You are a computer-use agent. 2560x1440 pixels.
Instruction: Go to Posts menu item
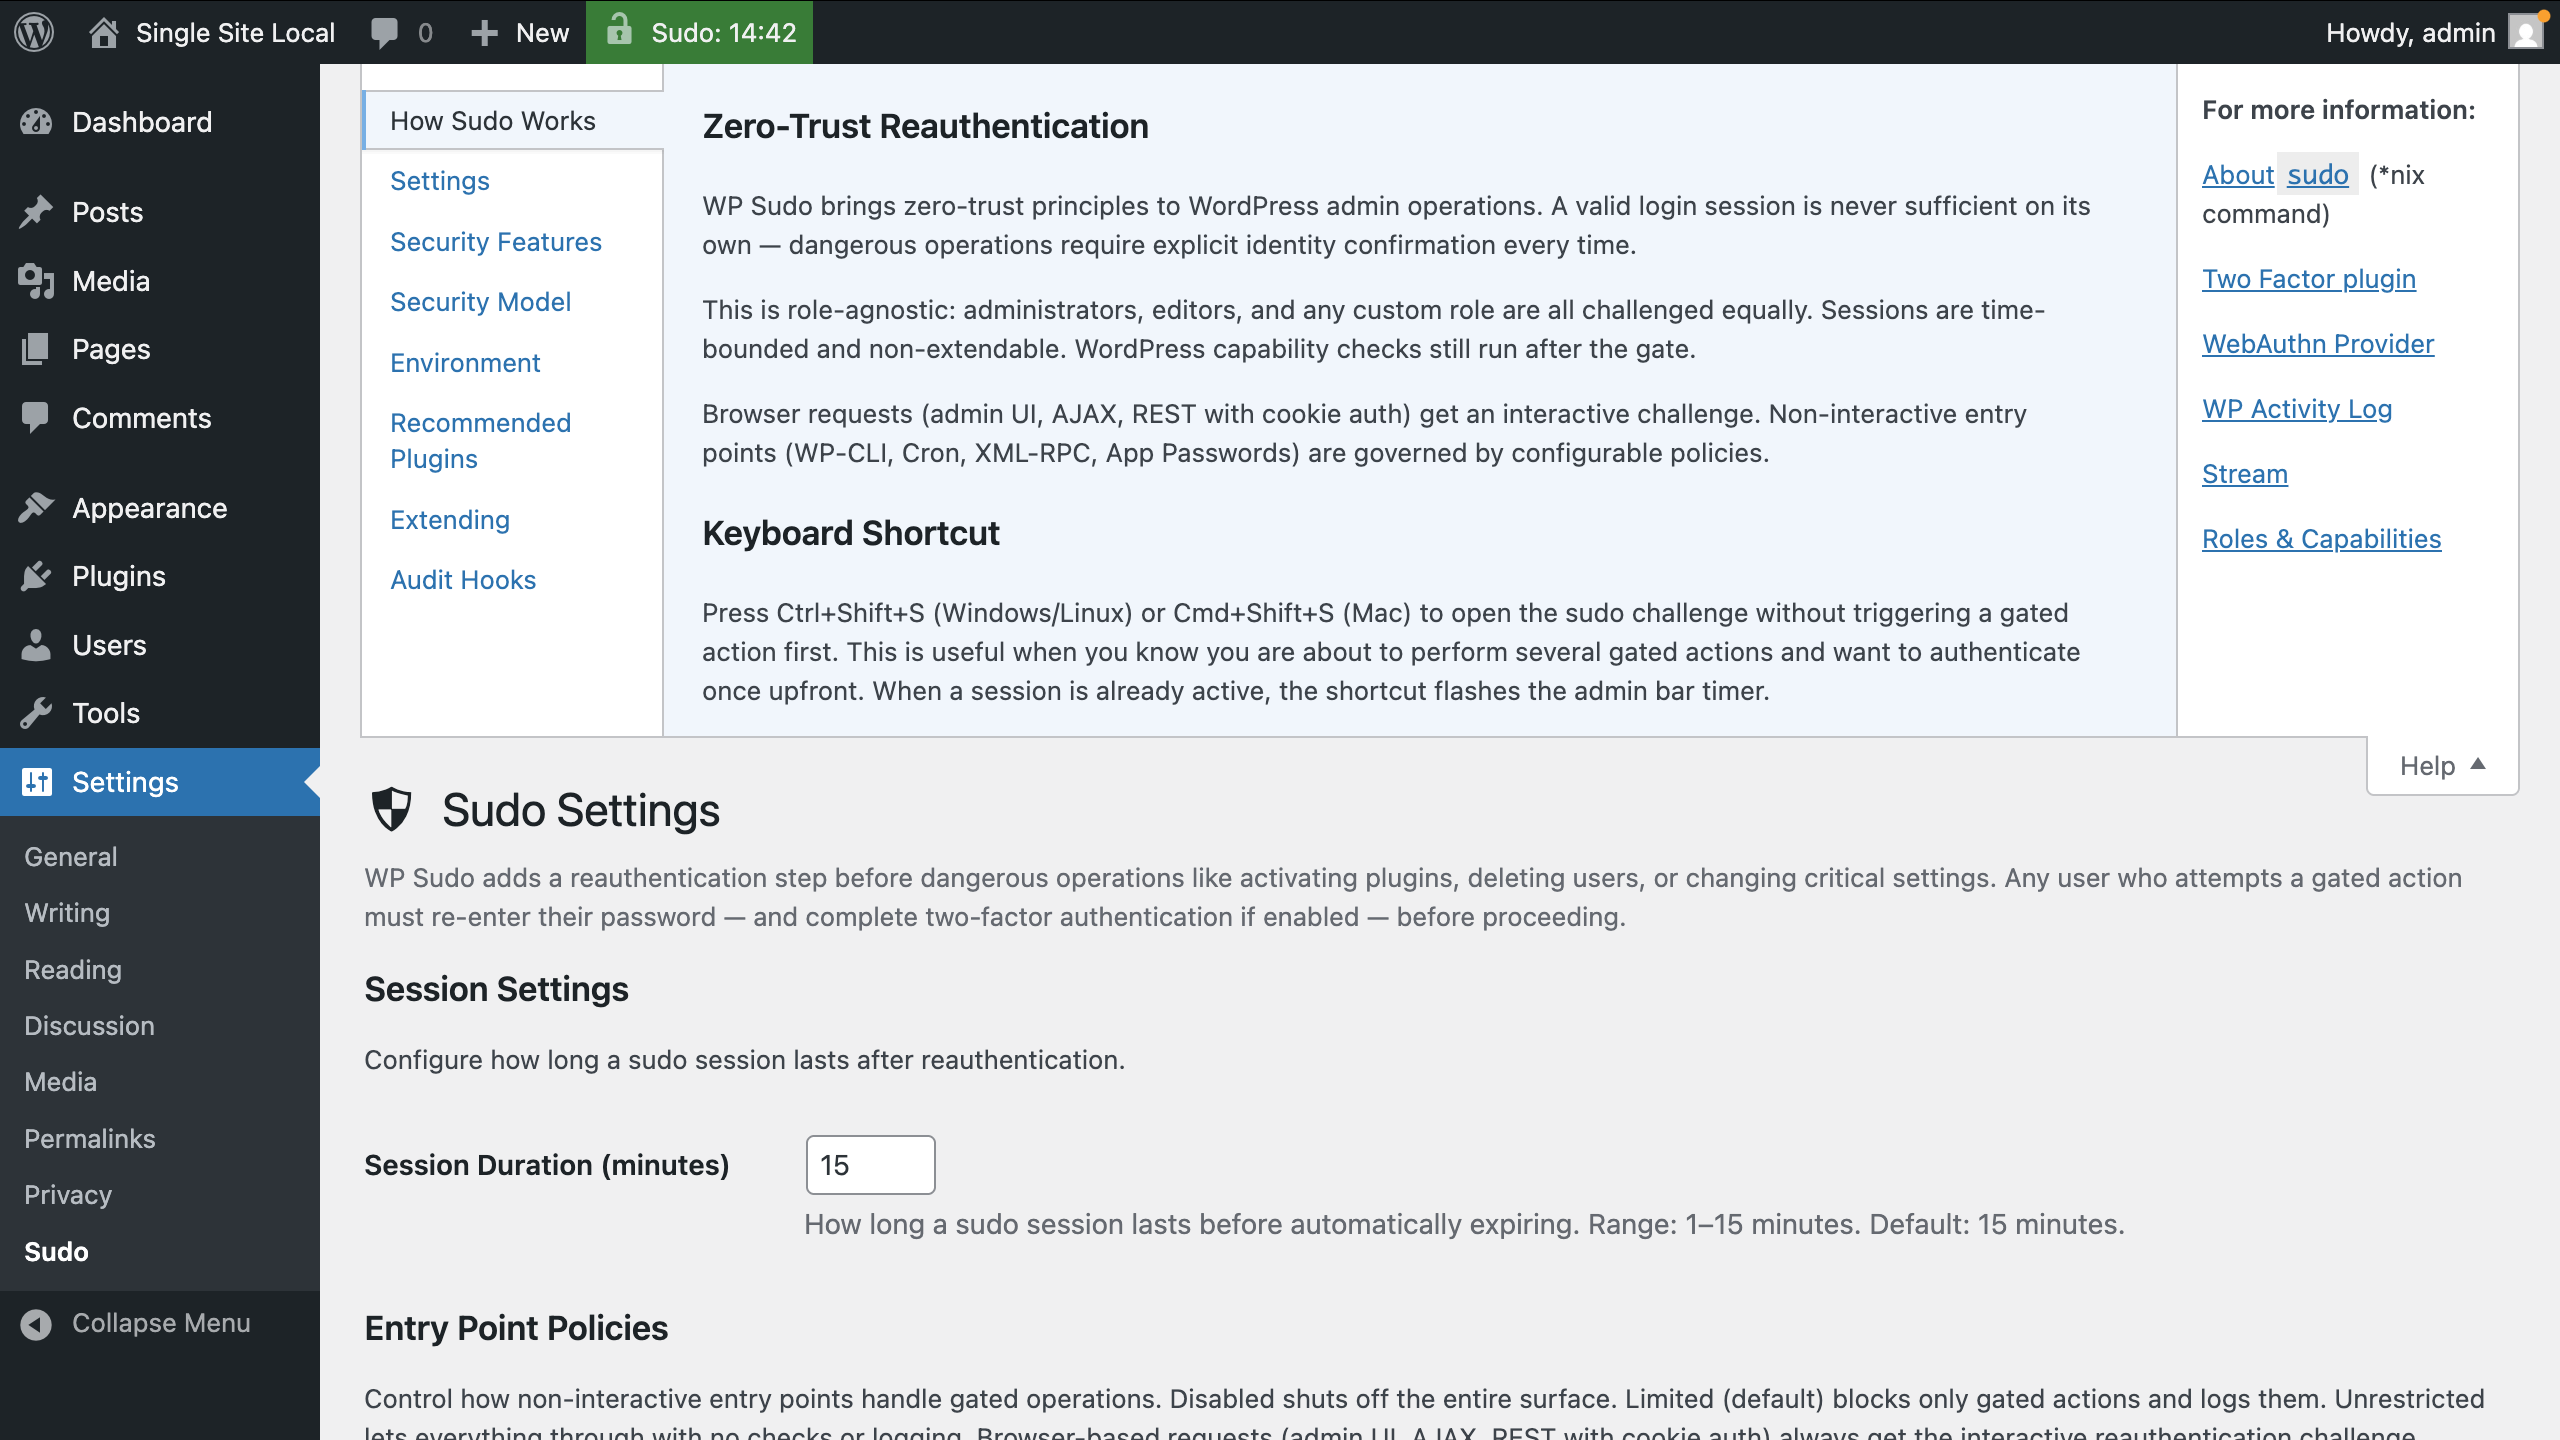tap(107, 212)
